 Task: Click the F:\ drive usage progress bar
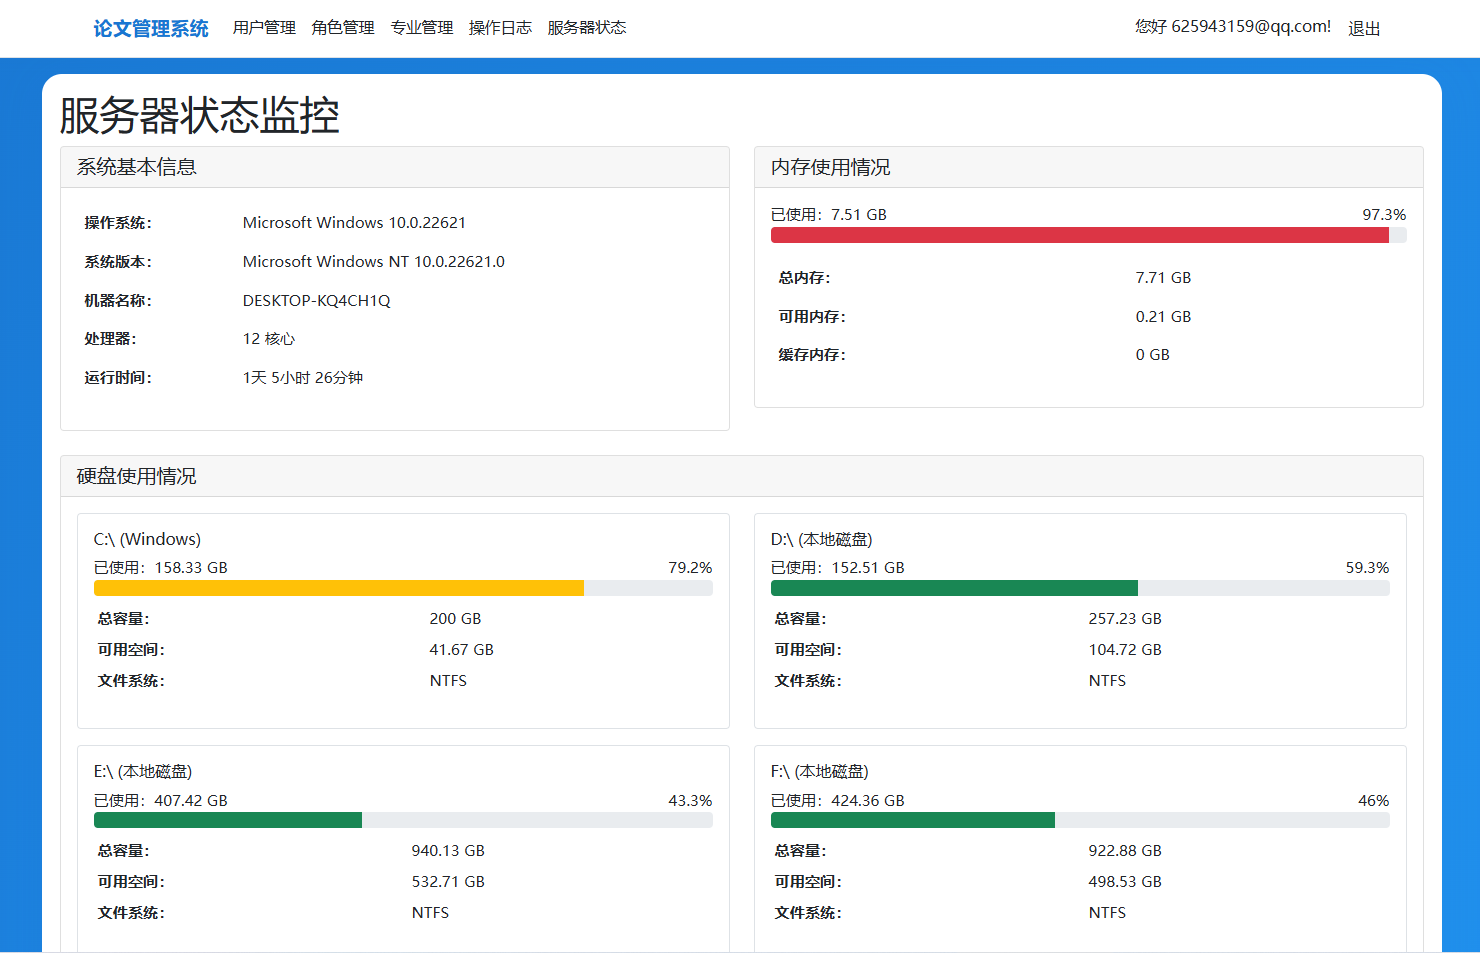point(913,820)
